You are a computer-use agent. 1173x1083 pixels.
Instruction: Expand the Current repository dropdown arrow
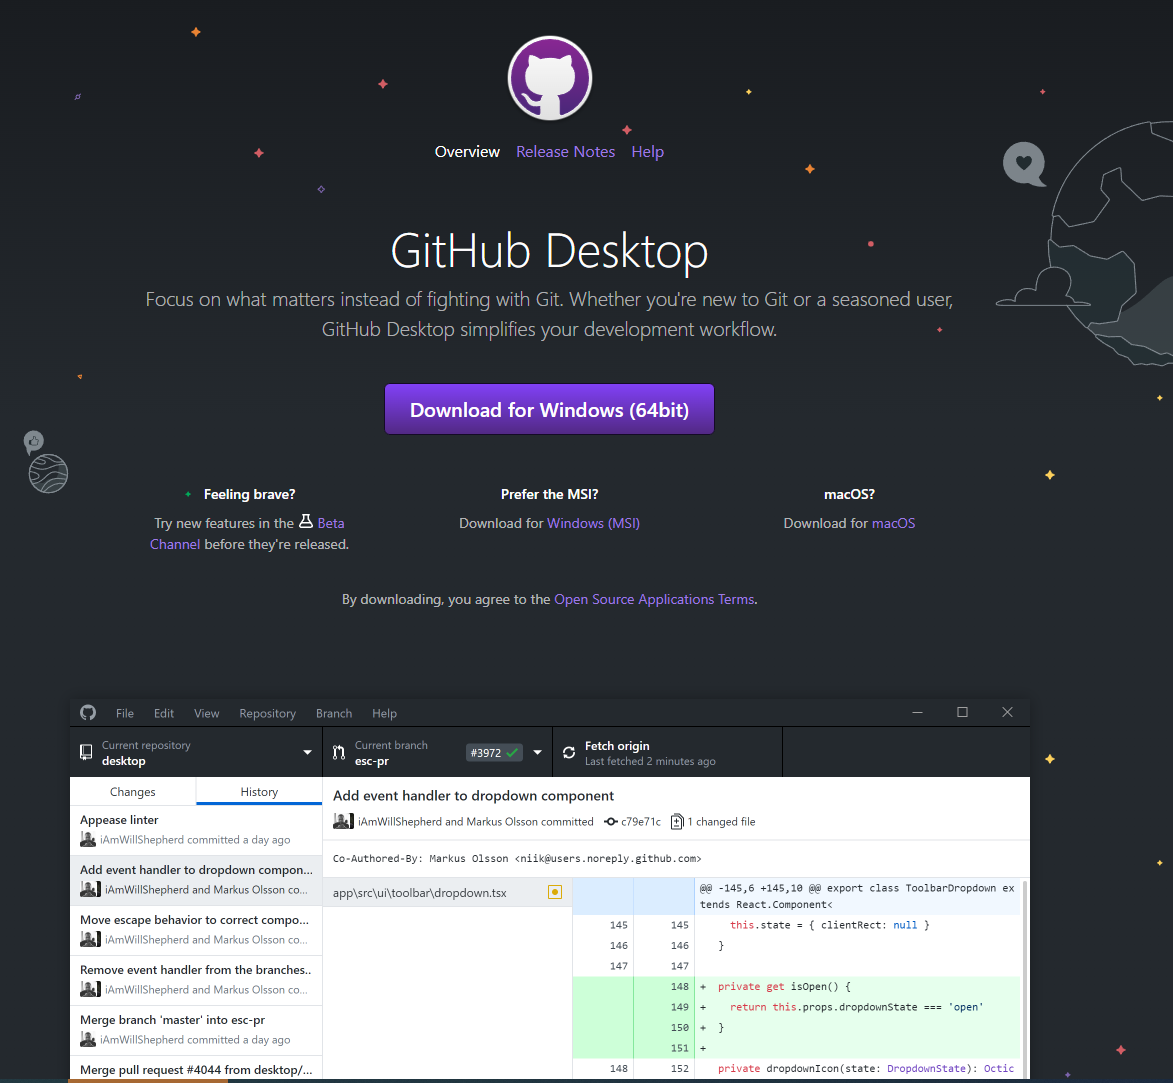307,752
